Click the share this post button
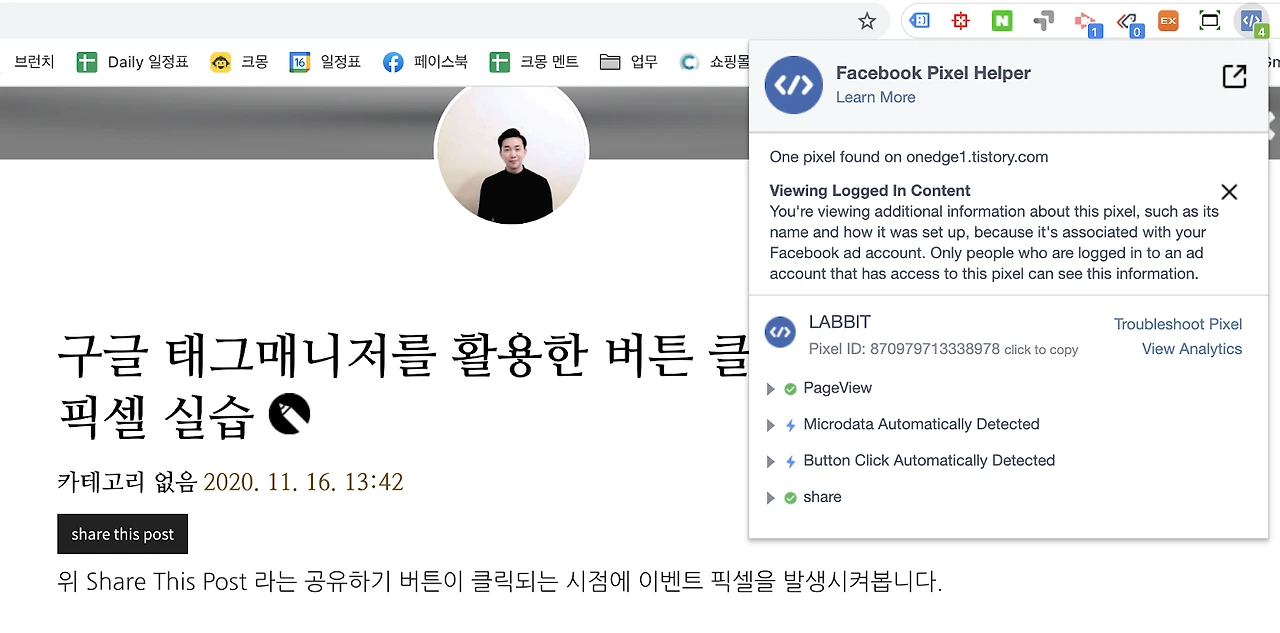This screenshot has width=1280, height=633. tap(123, 534)
